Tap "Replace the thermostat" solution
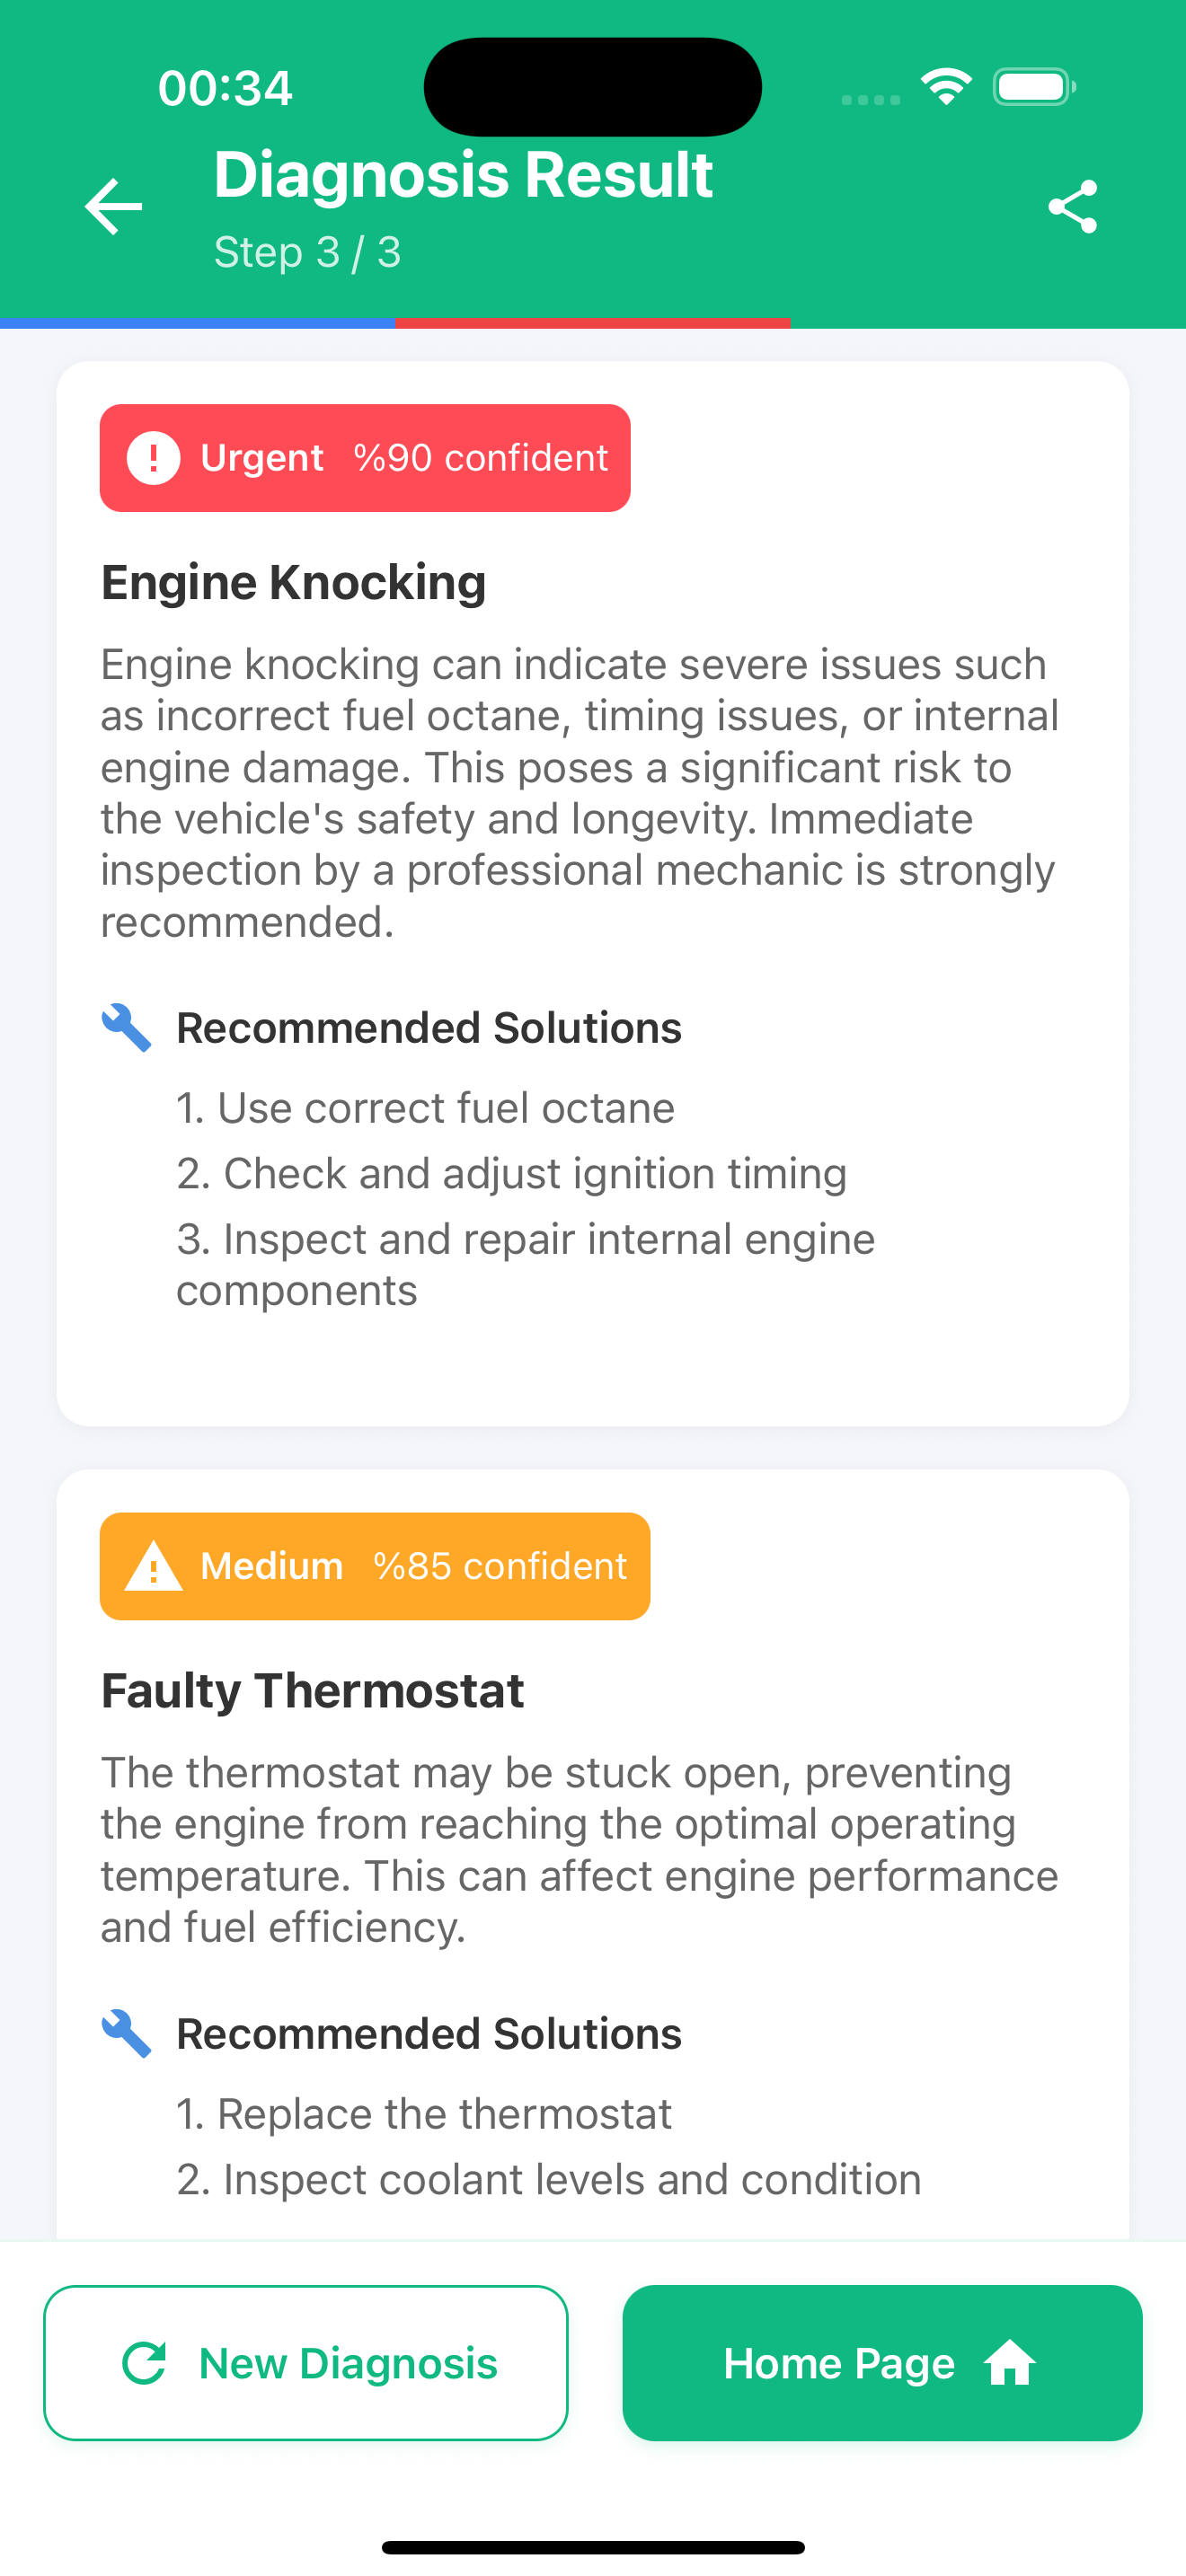 pos(424,2114)
